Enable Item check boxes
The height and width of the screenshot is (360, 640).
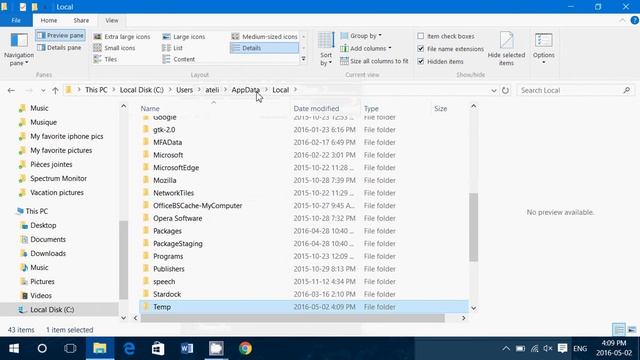[421, 36]
